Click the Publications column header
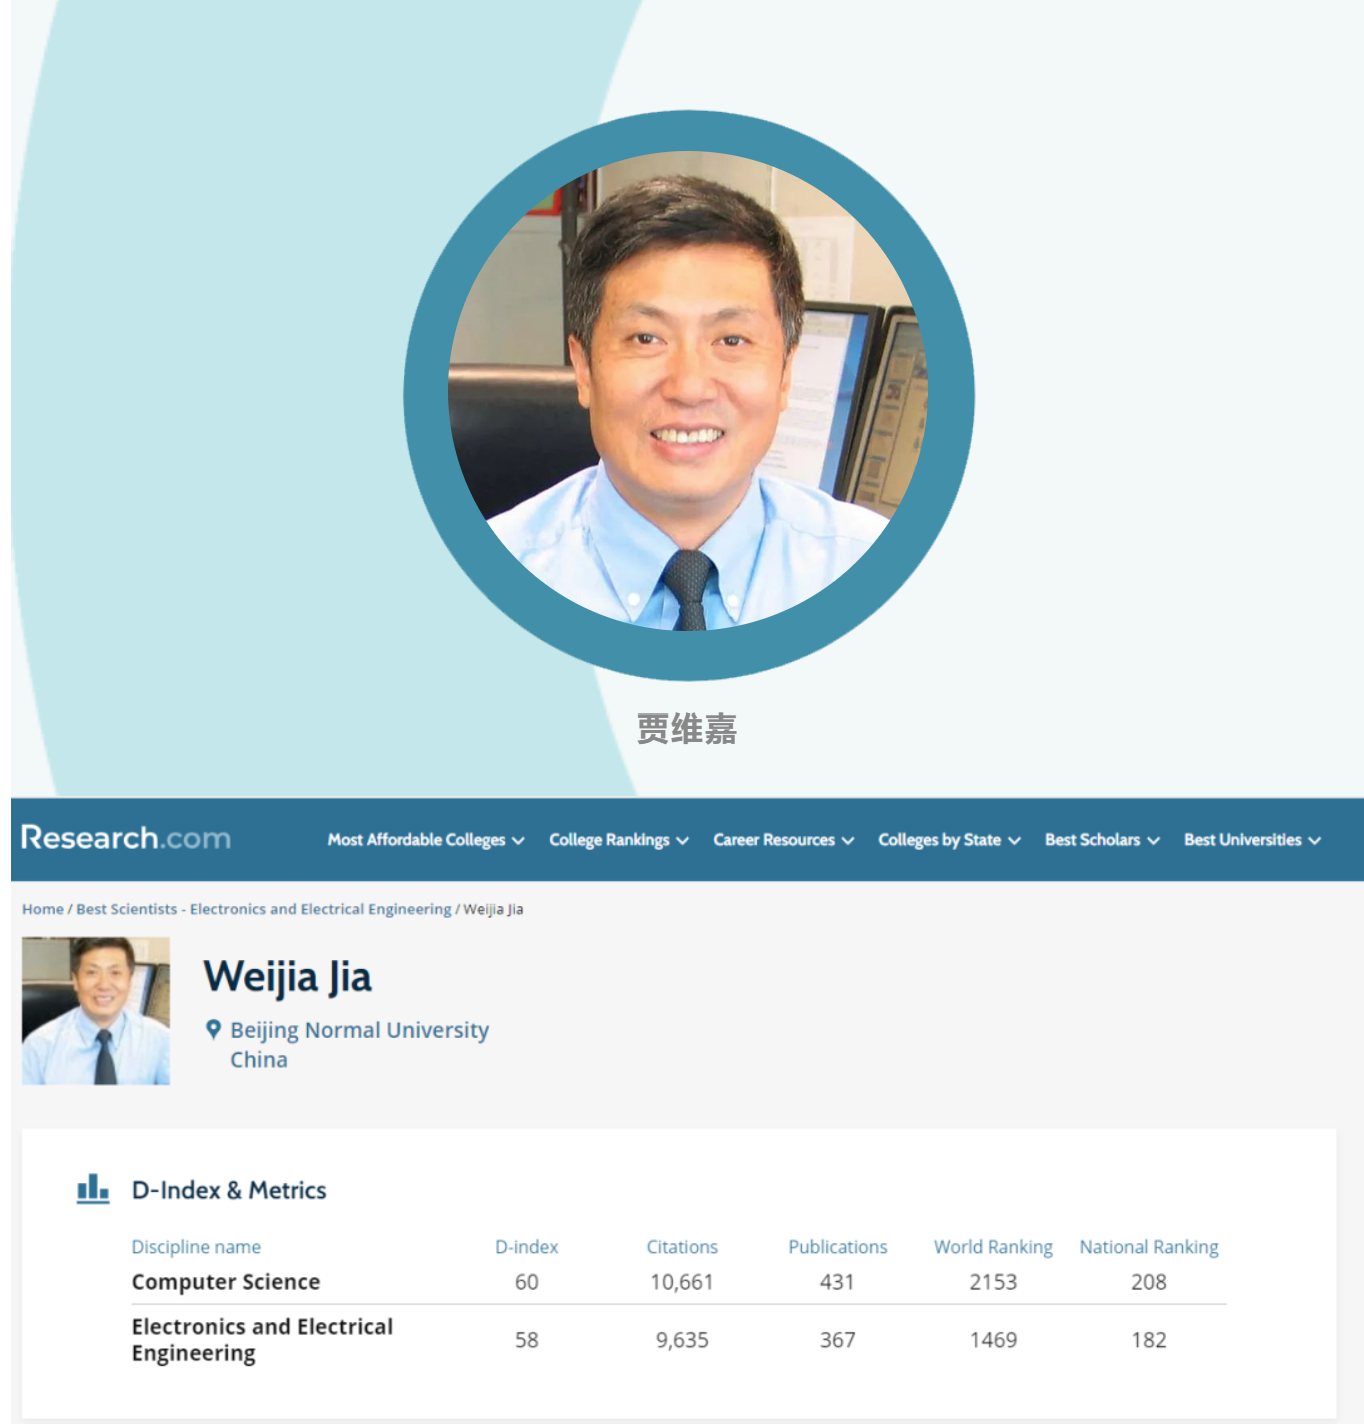Screen dimensions: 1364x1424 point(838,1247)
